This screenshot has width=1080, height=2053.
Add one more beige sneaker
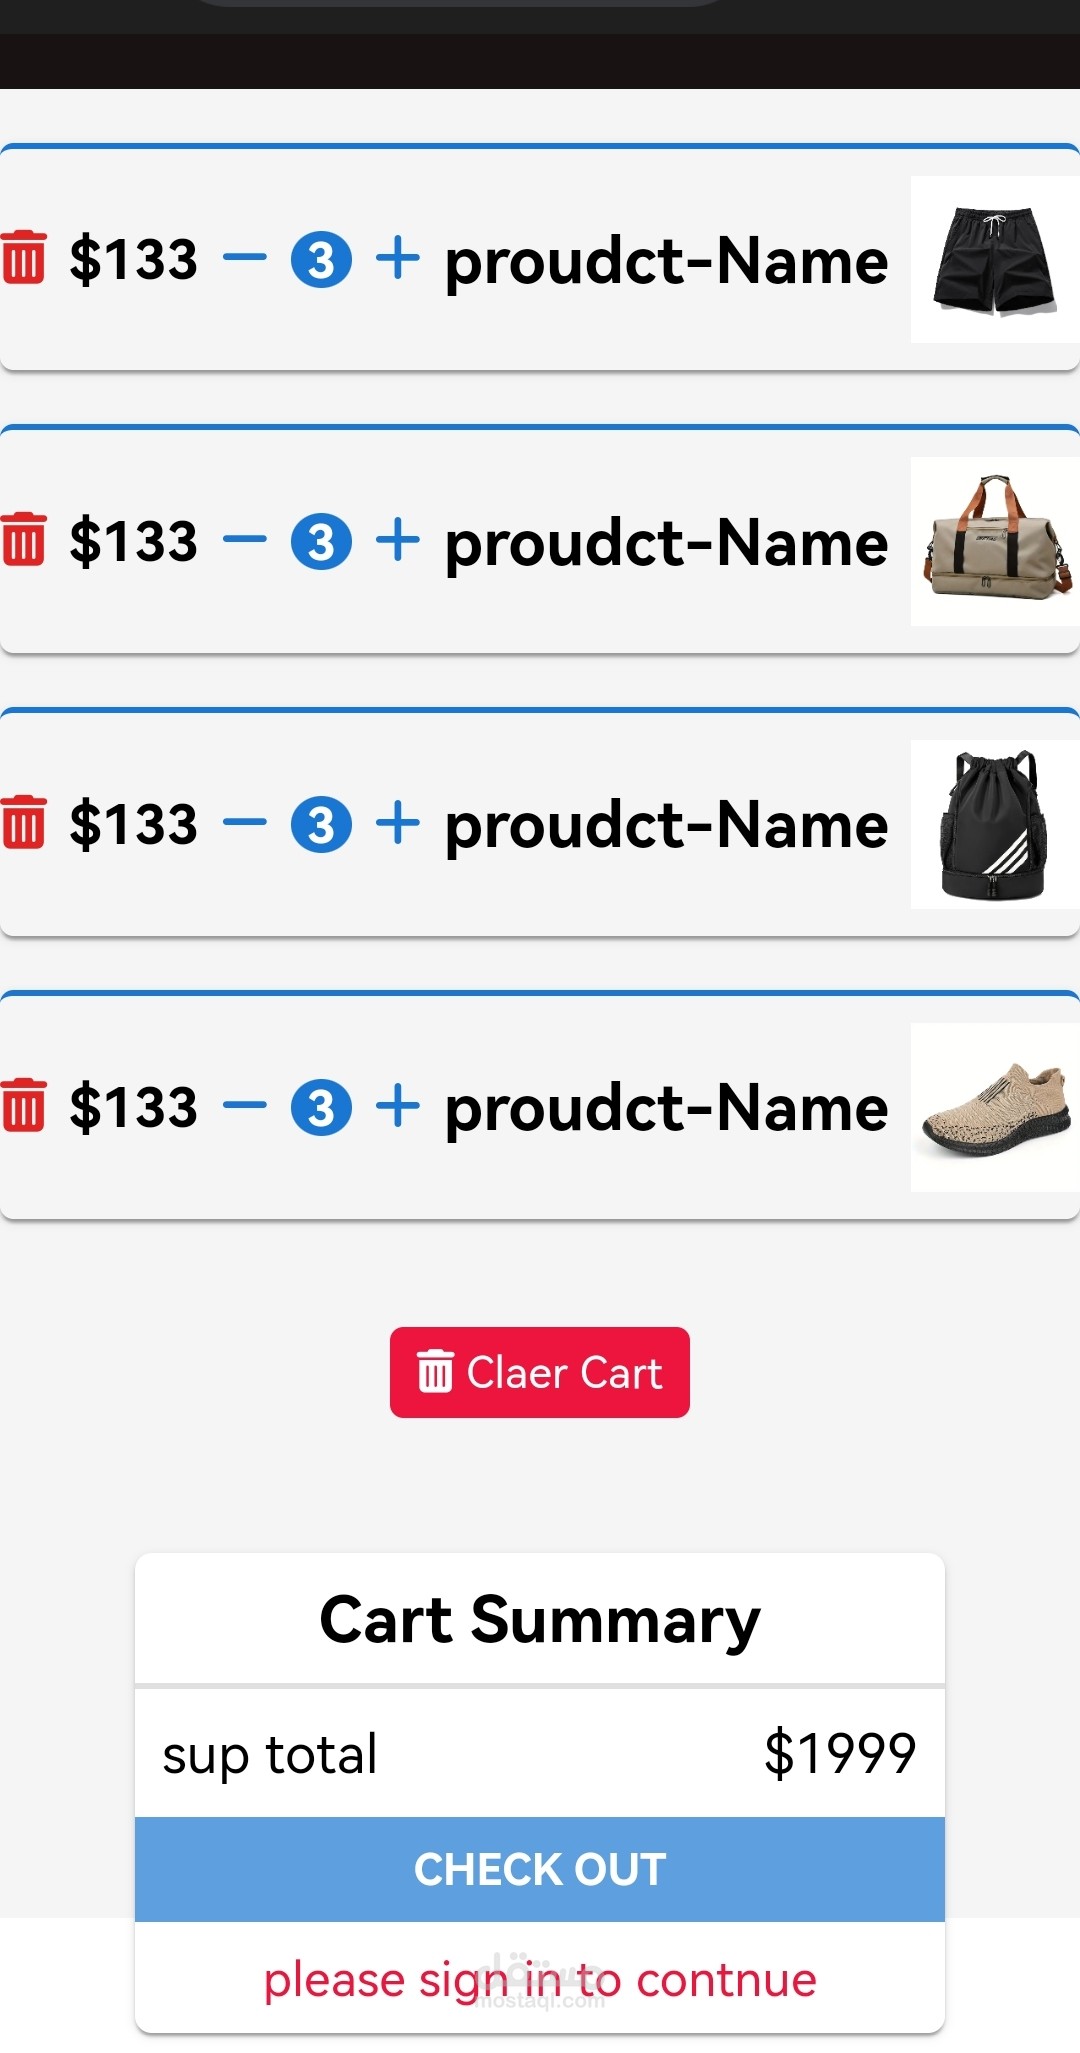(398, 1107)
